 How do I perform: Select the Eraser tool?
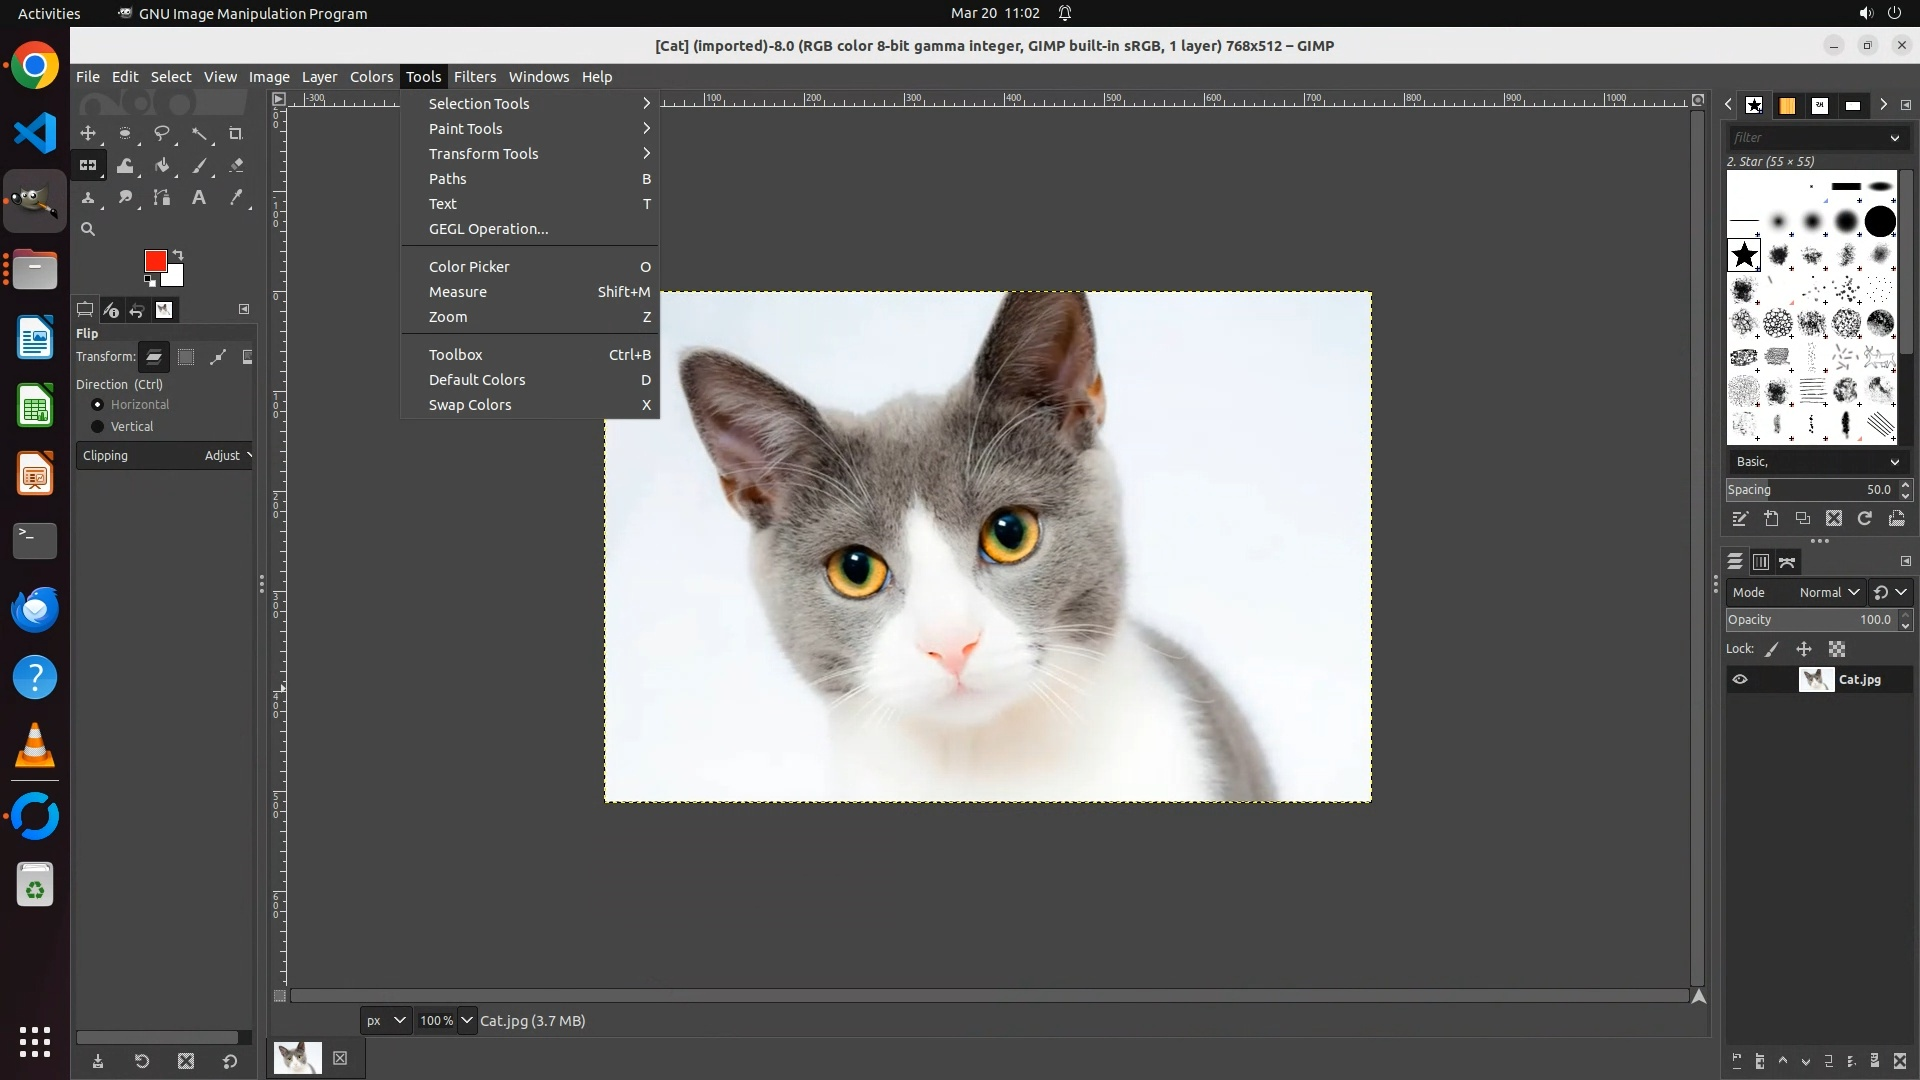pyautogui.click(x=236, y=166)
